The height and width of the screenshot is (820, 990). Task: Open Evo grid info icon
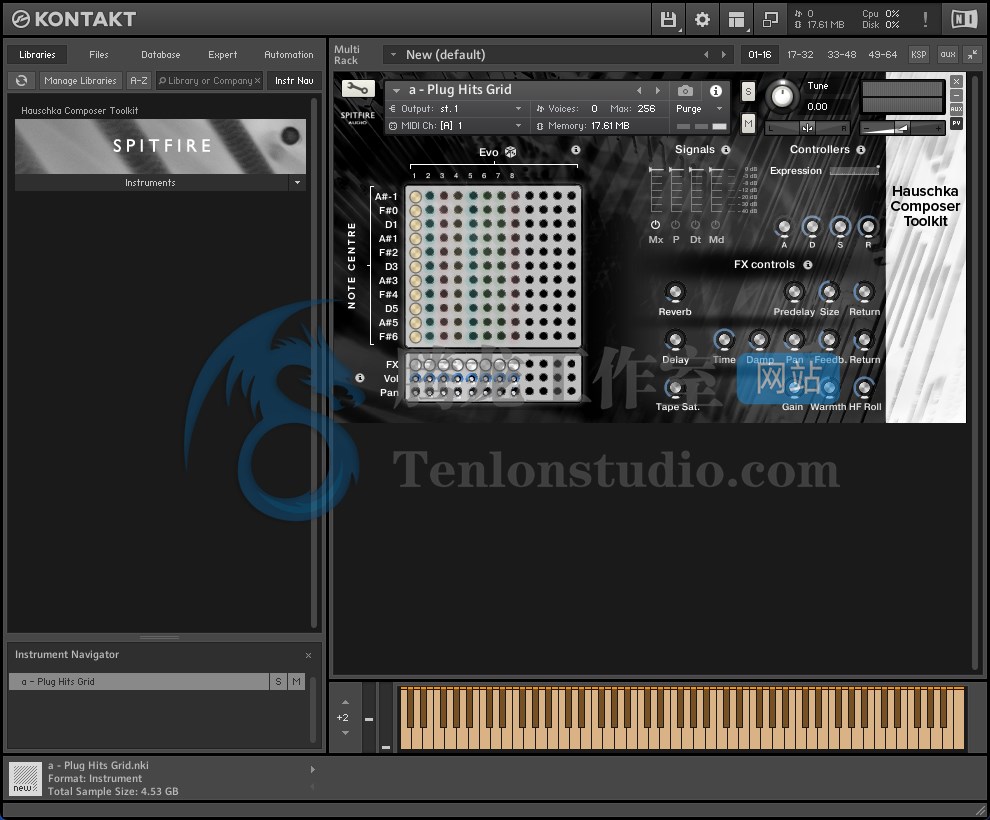(576, 150)
